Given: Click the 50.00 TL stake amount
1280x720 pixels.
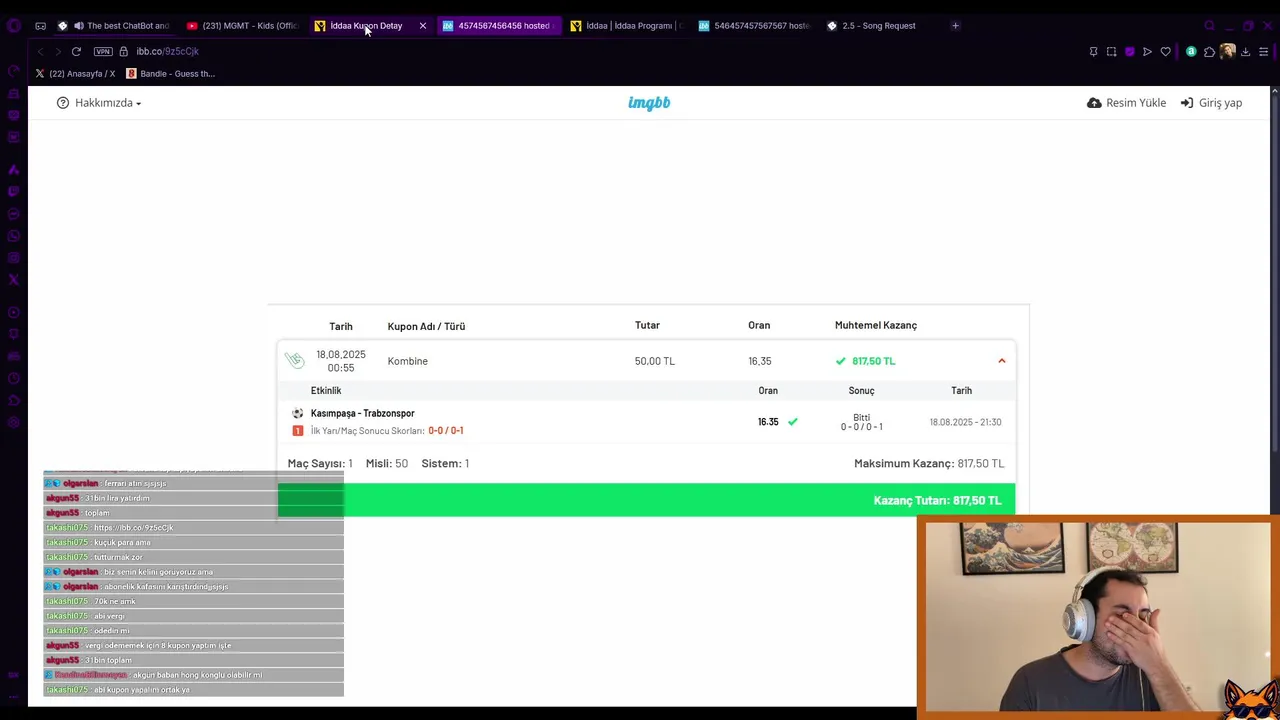Looking at the screenshot, I should click(654, 361).
